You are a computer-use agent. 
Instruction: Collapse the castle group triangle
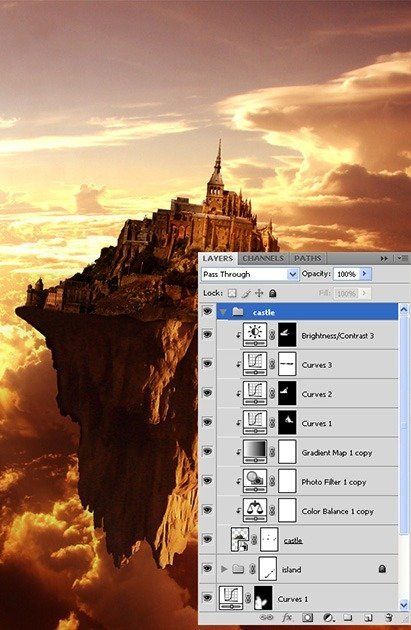pos(223,312)
